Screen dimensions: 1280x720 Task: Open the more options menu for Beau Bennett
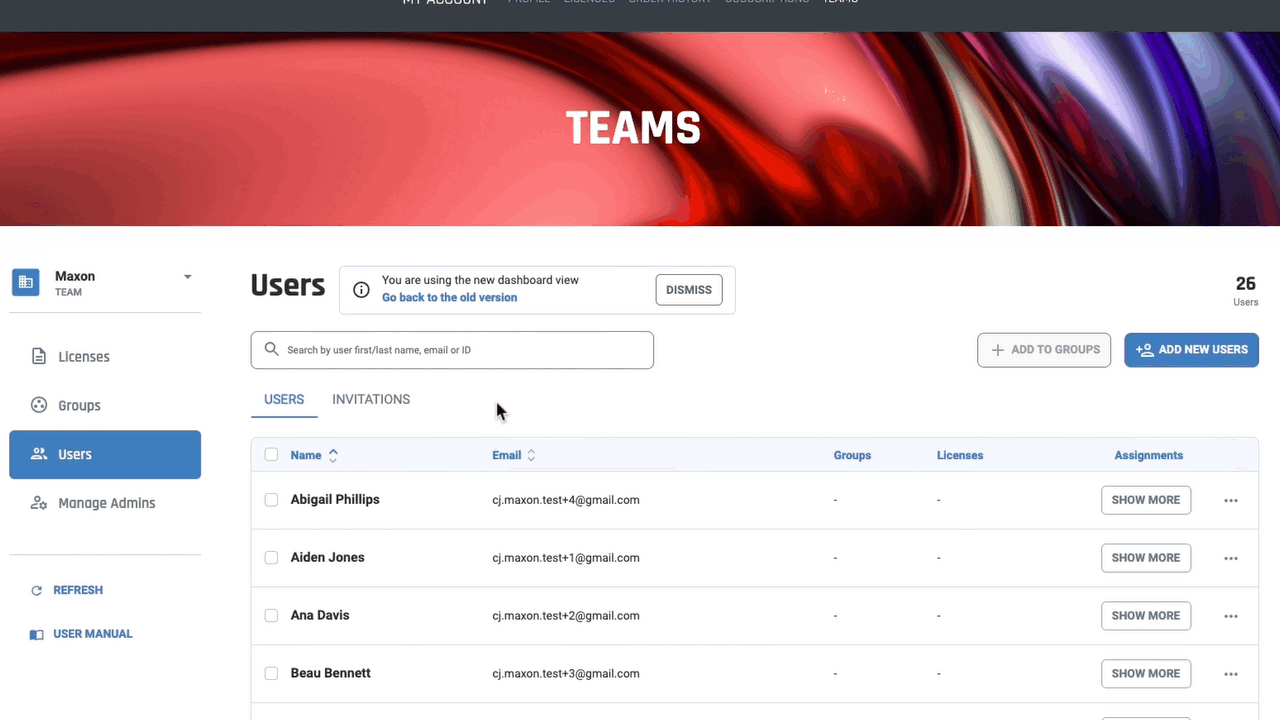point(1231,674)
